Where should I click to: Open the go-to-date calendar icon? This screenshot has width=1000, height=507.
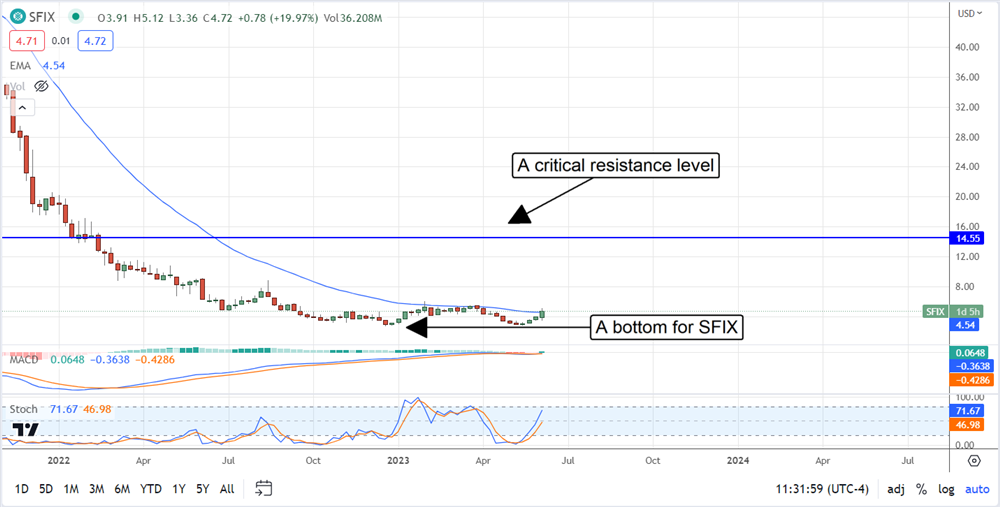point(264,488)
